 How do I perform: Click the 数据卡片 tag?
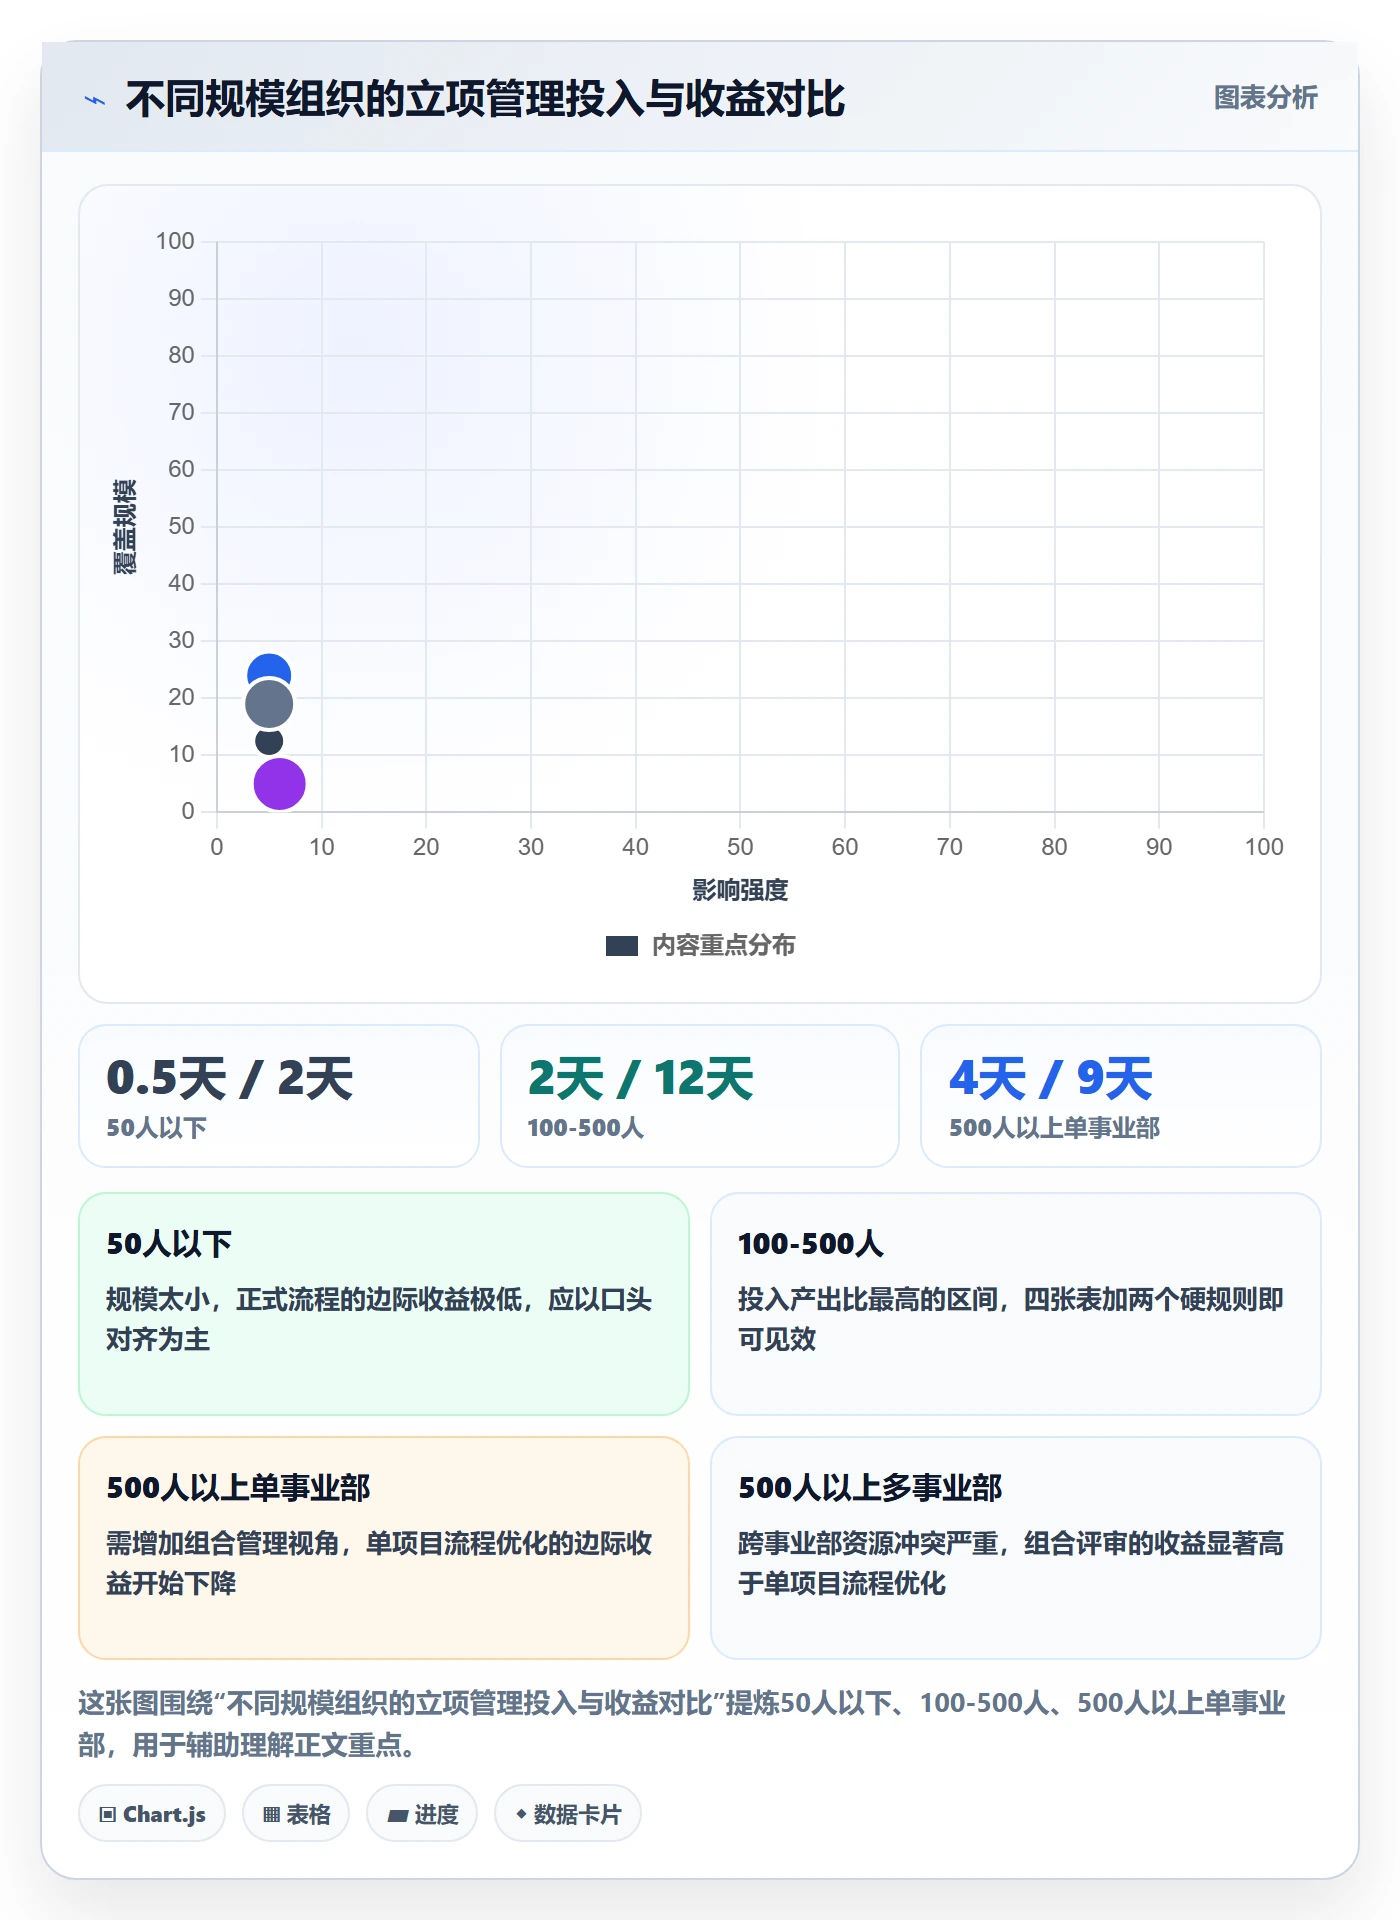[568, 1814]
